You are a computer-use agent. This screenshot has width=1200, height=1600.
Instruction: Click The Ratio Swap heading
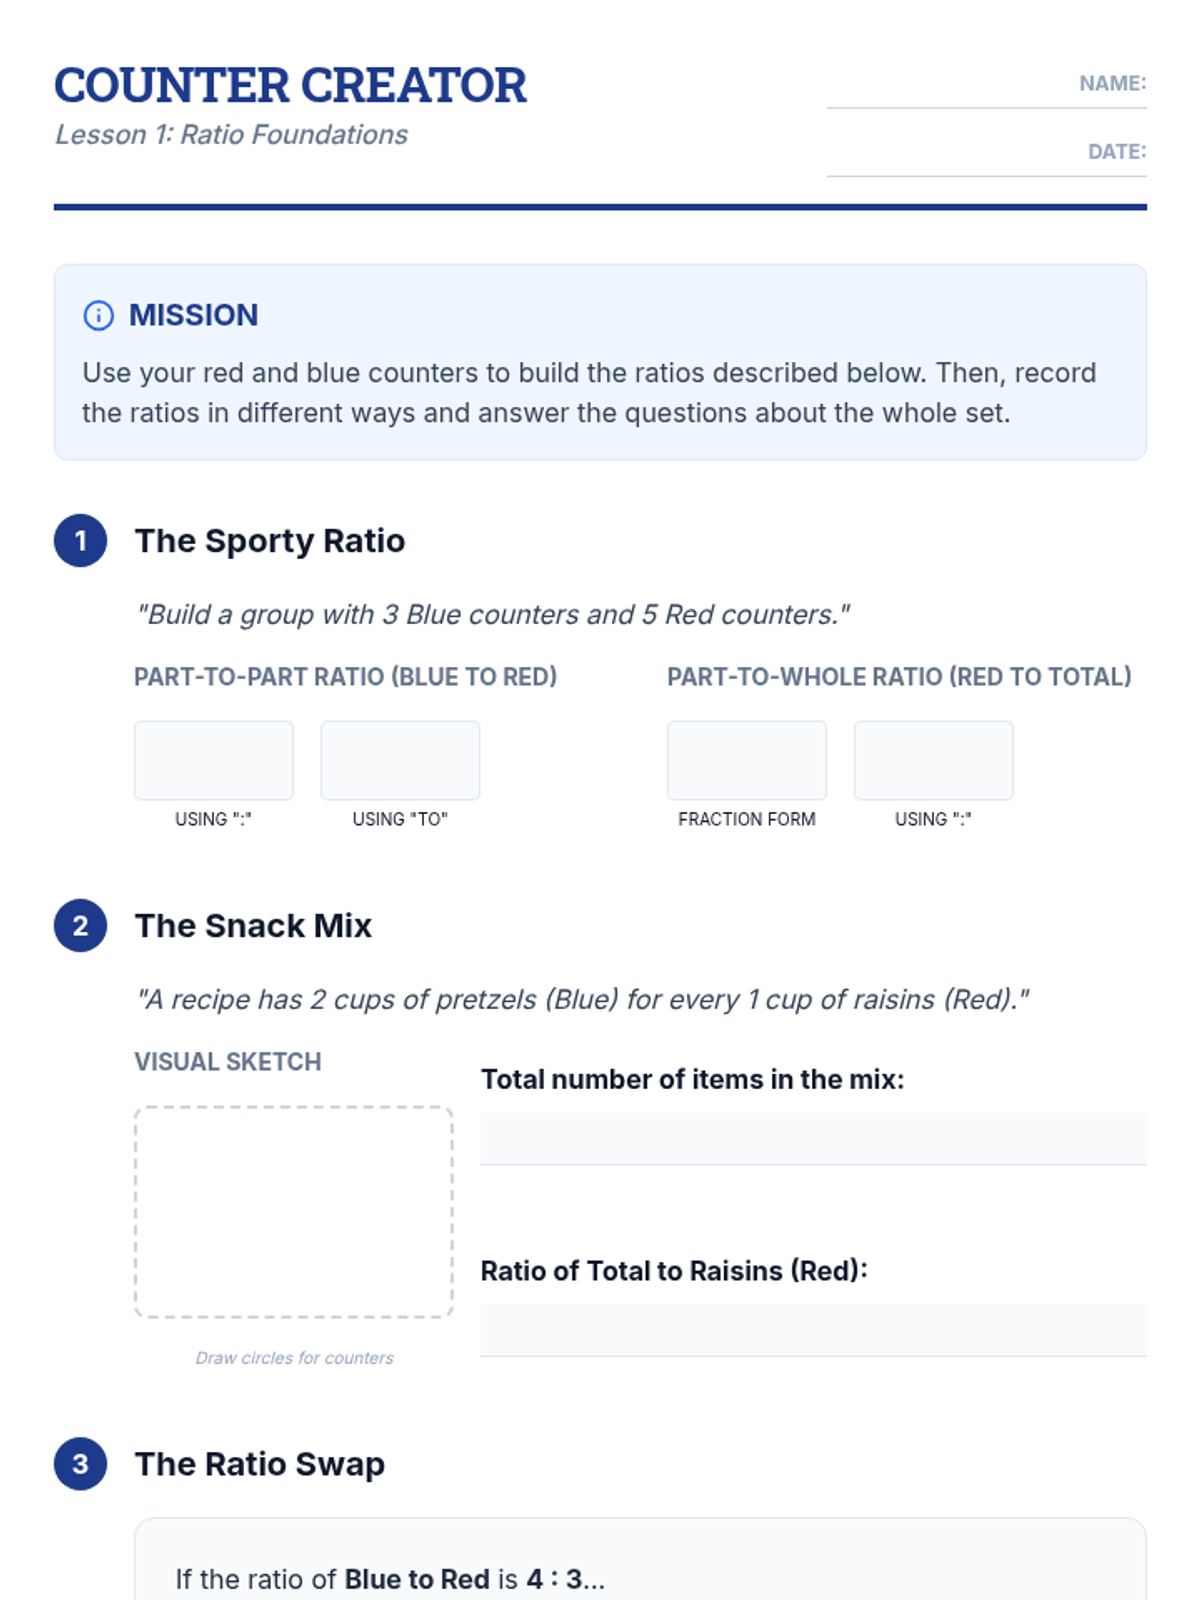coord(260,1464)
